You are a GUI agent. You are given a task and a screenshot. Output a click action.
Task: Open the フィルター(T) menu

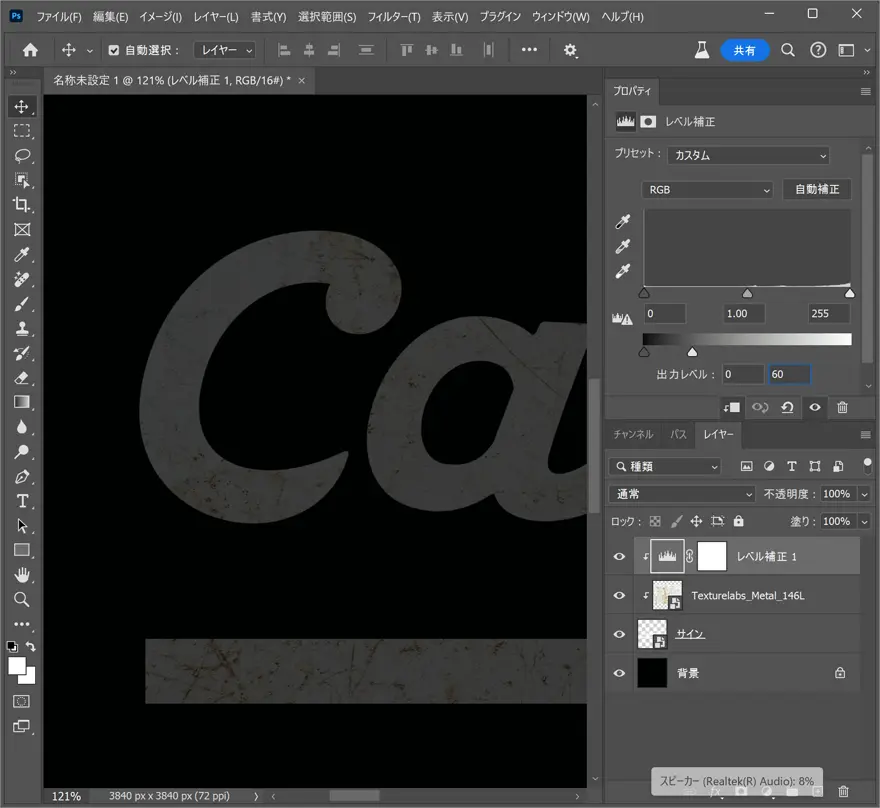coord(394,17)
